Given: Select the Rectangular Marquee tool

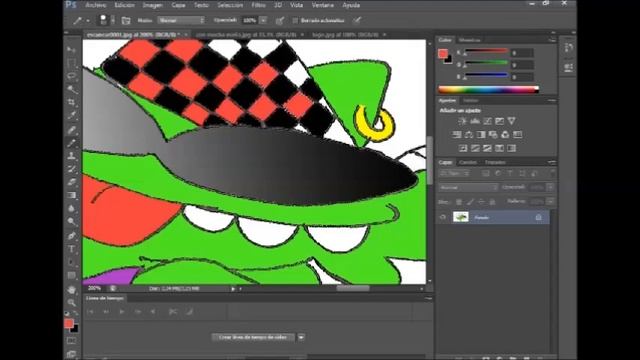Looking at the screenshot, I should click(71, 63).
